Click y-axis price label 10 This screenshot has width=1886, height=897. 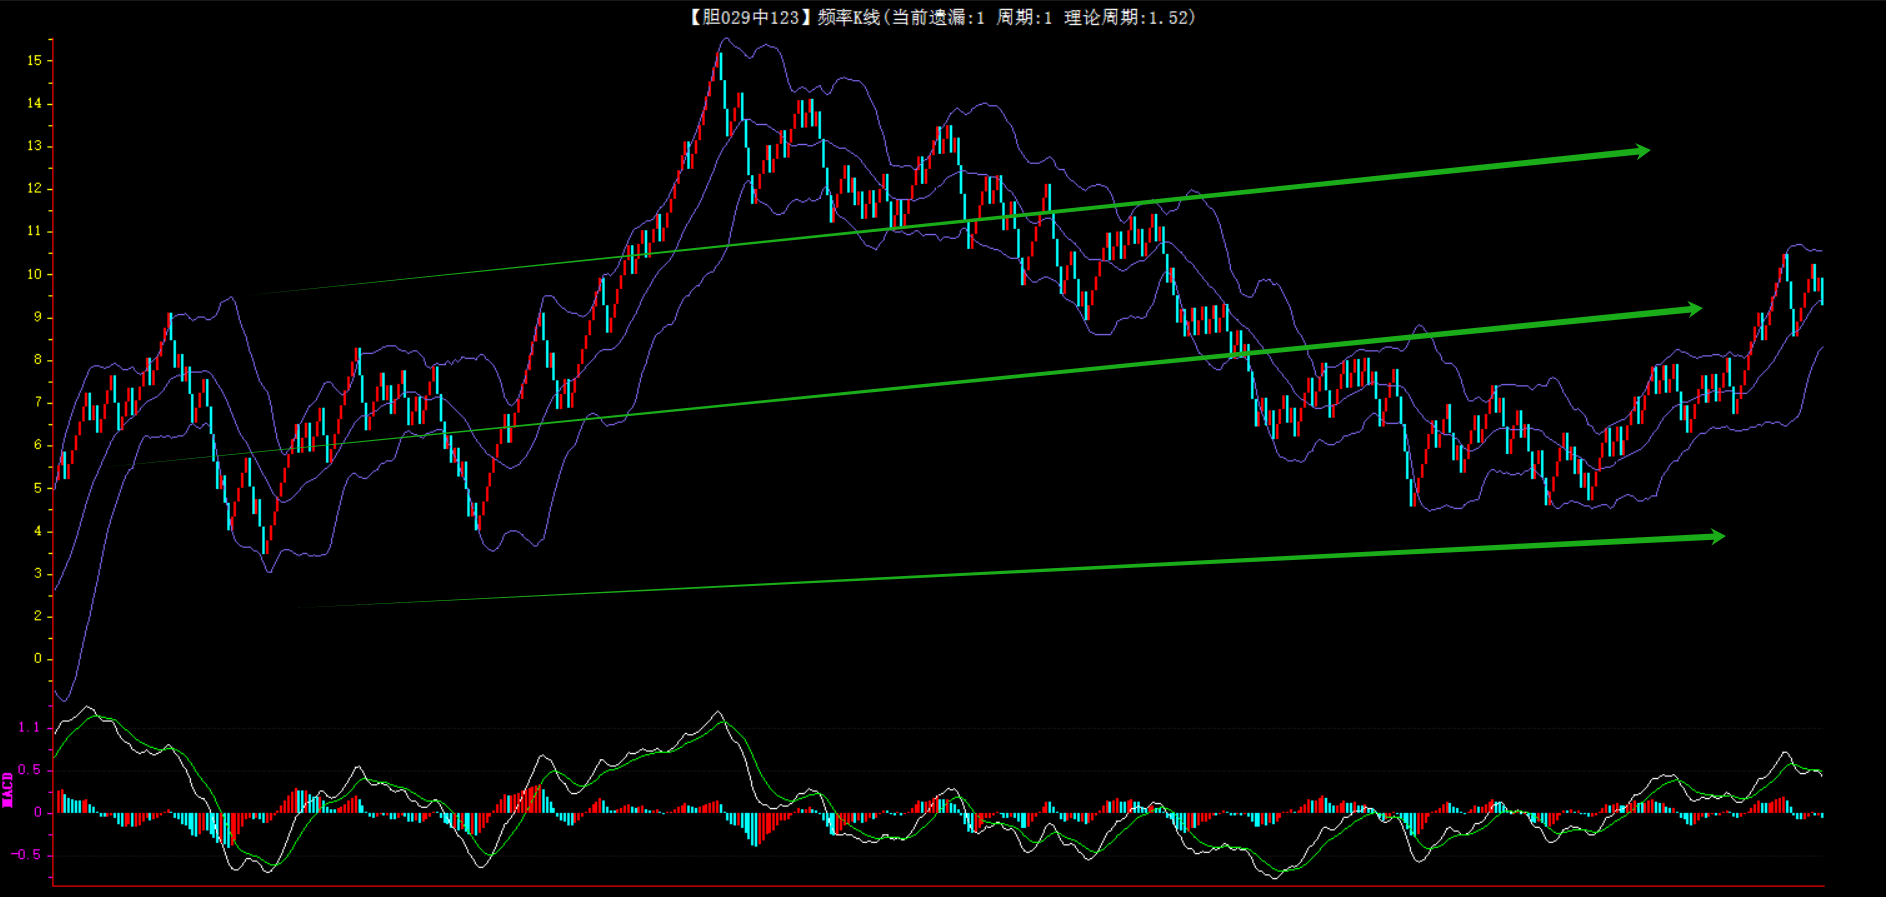(x=35, y=274)
